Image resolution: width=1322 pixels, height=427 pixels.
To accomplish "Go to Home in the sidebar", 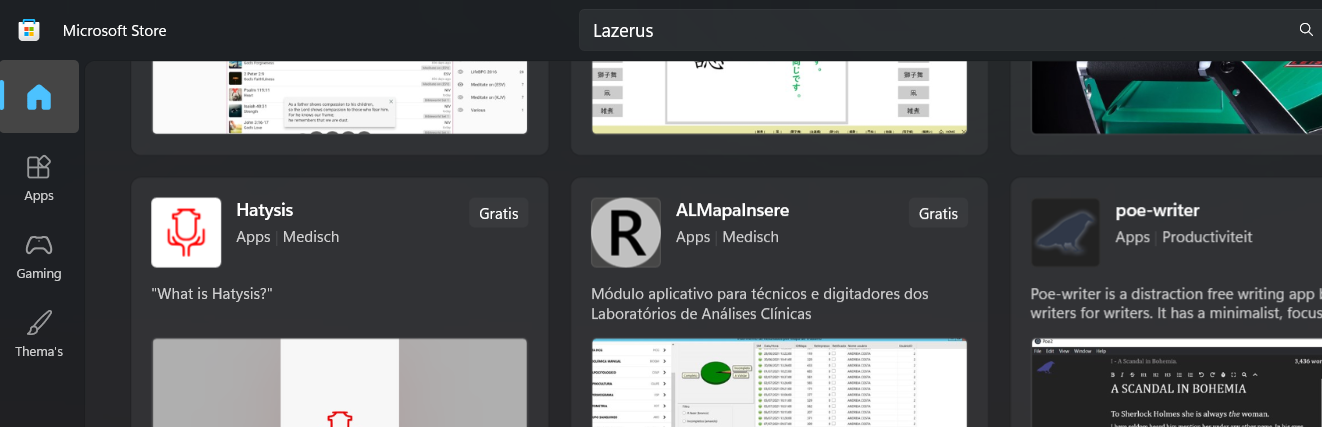I will 39,97.
